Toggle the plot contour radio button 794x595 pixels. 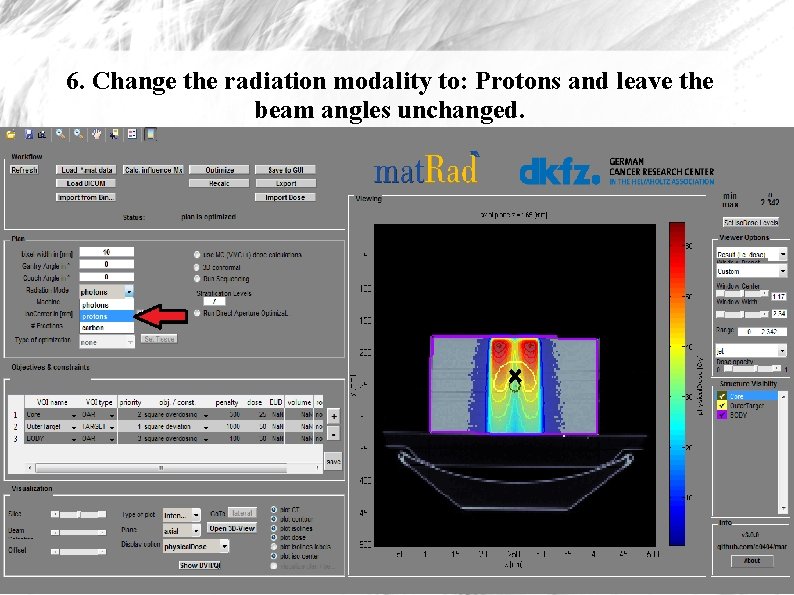click(274, 519)
